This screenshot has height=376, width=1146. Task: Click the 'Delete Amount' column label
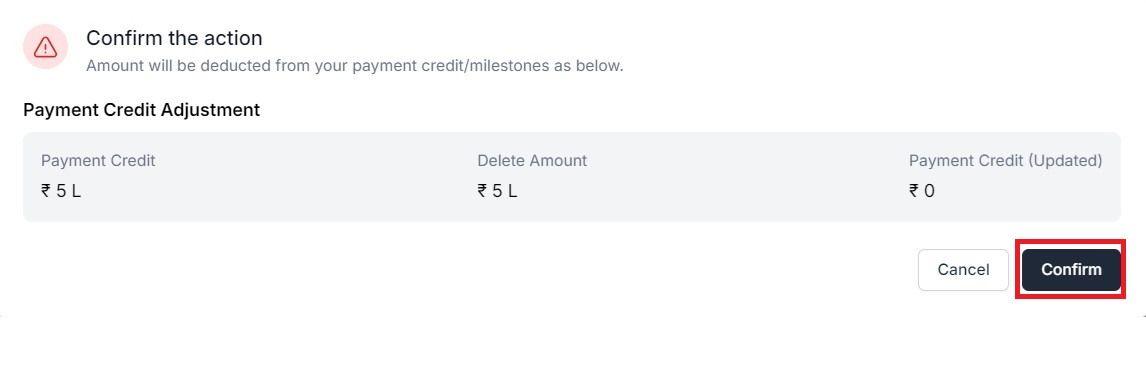coord(532,160)
